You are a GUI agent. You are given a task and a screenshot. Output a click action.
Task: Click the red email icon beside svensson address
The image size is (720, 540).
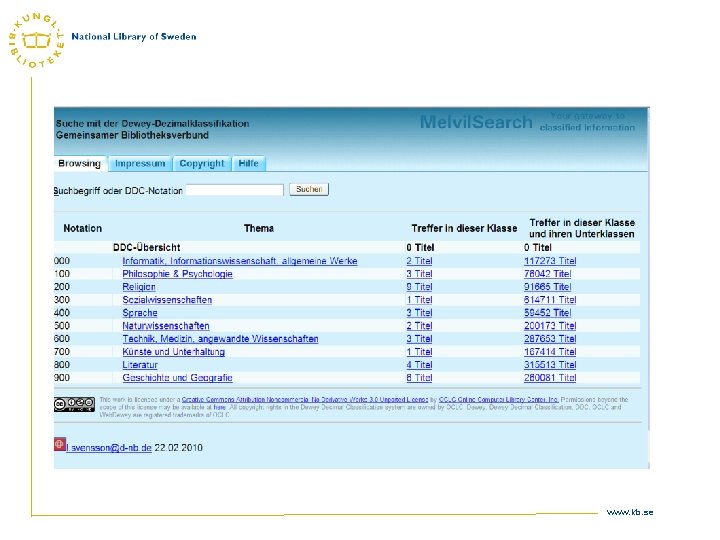[x=59, y=444]
